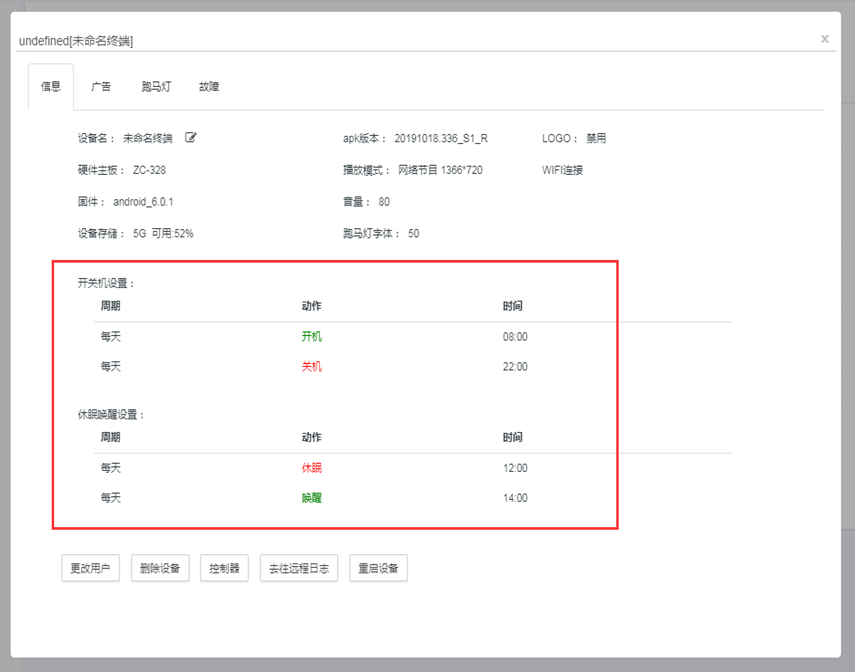The image size is (855, 672).
Task: Click the green 开机 action text
Action: click(x=312, y=337)
